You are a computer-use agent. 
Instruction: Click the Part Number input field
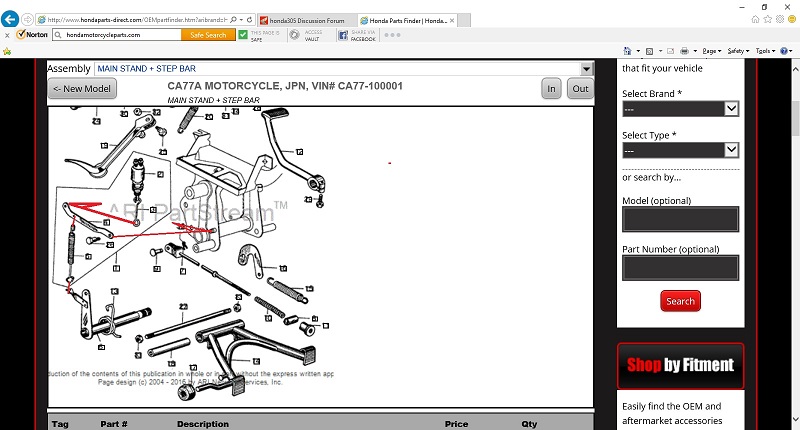coord(680,267)
